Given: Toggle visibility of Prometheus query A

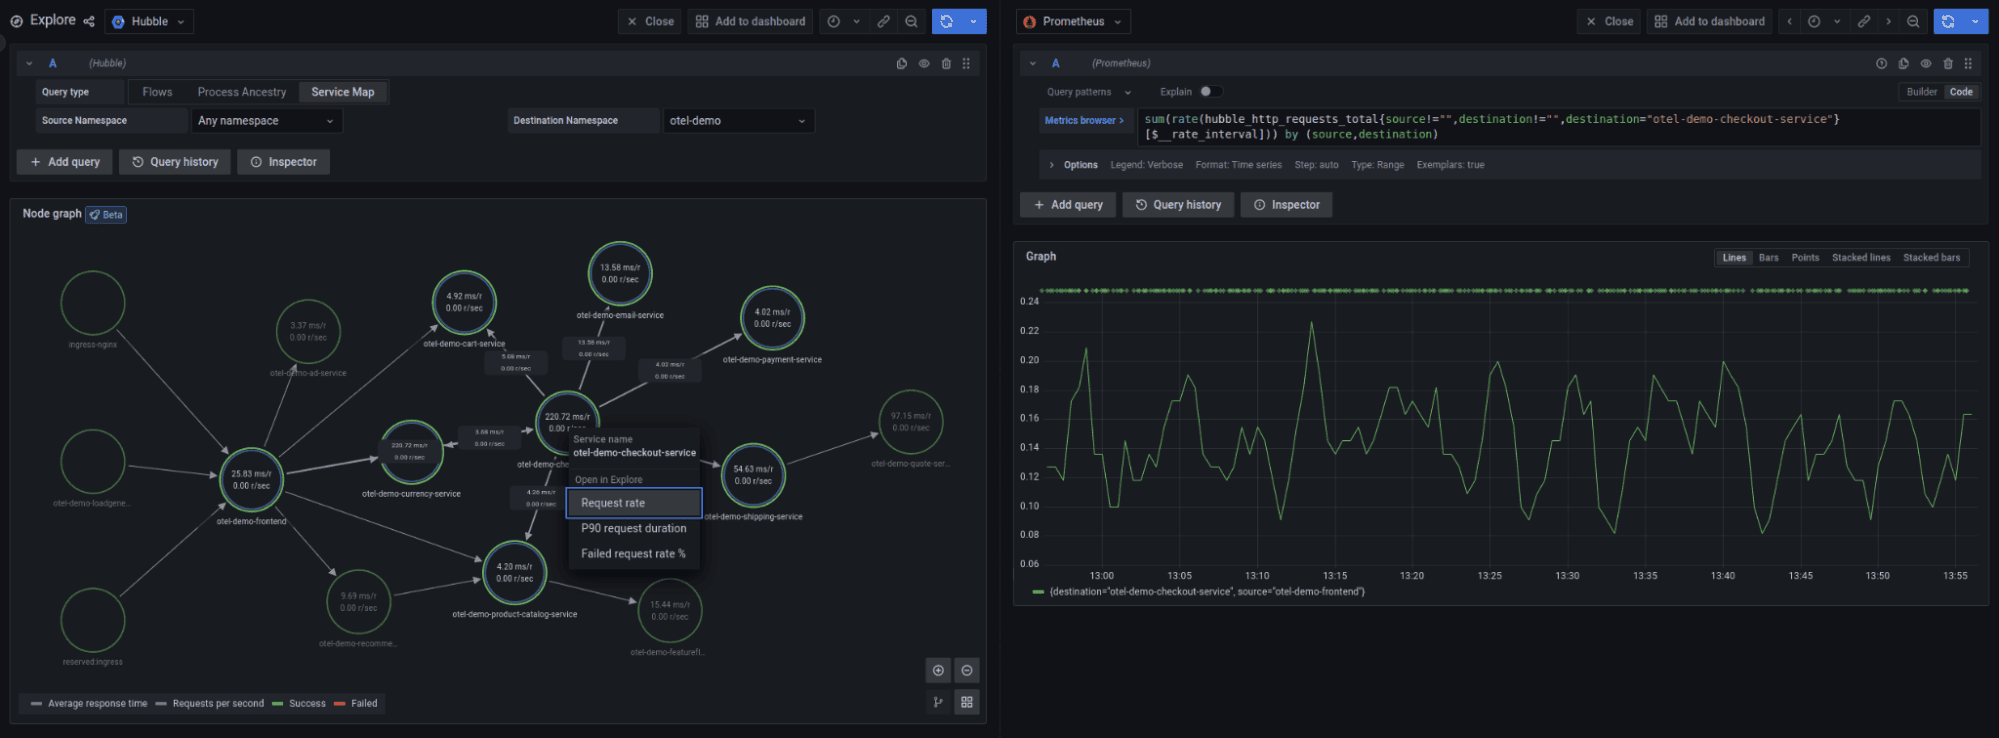Looking at the screenshot, I should 1926,63.
